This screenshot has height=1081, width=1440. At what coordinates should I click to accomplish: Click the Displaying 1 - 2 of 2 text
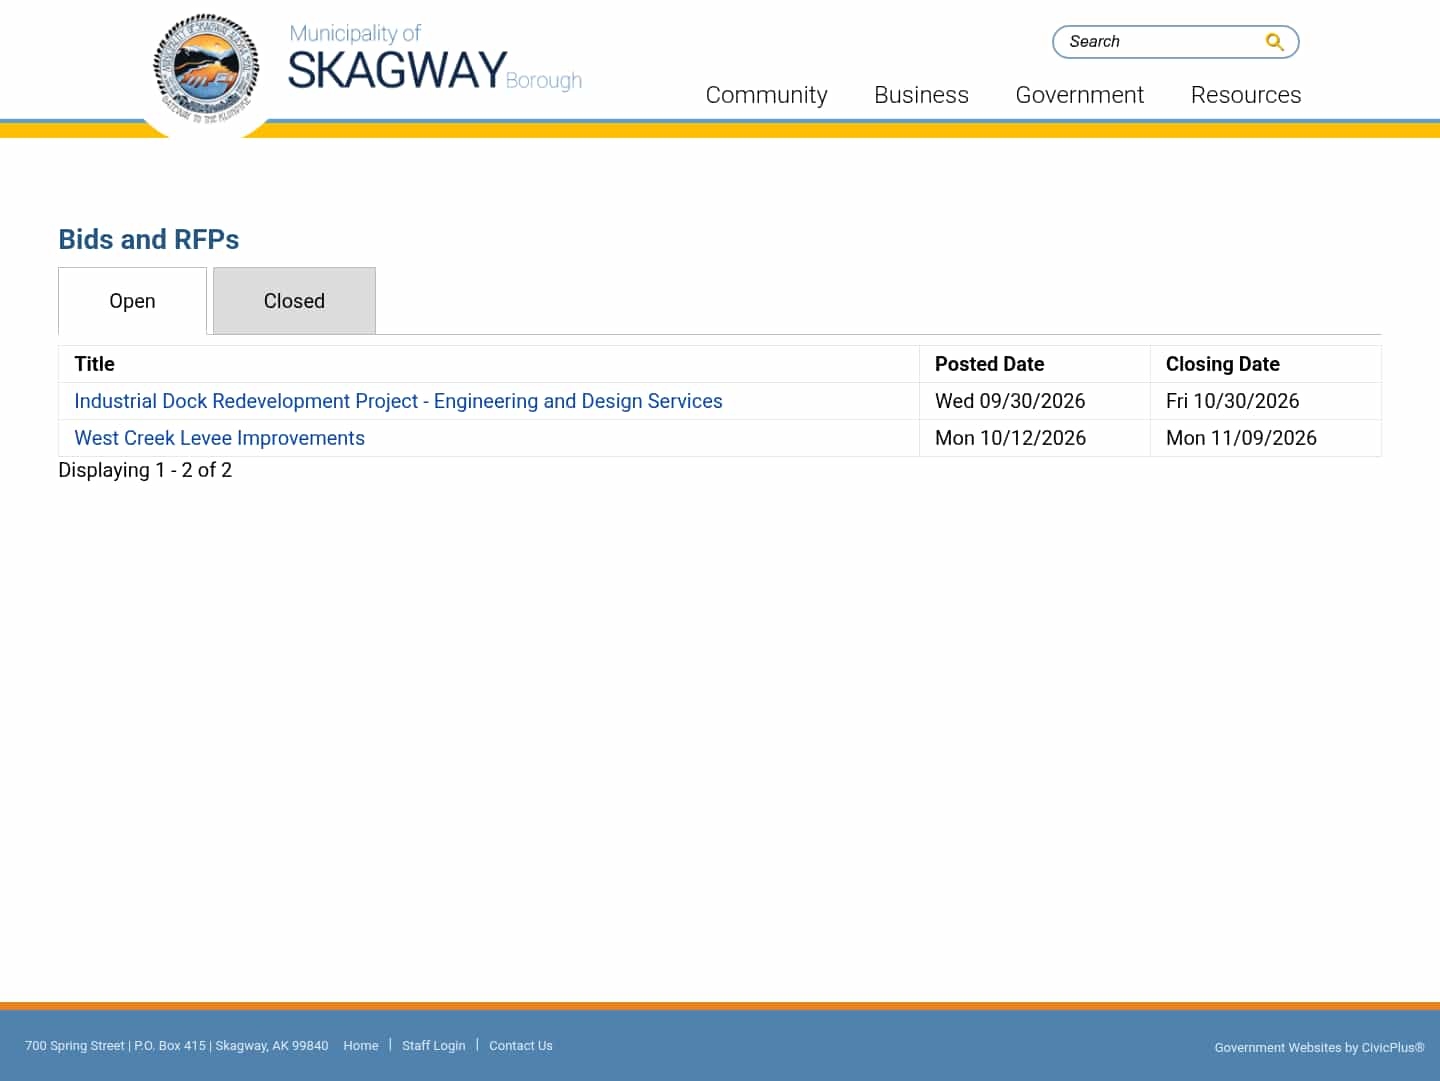click(x=145, y=470)
